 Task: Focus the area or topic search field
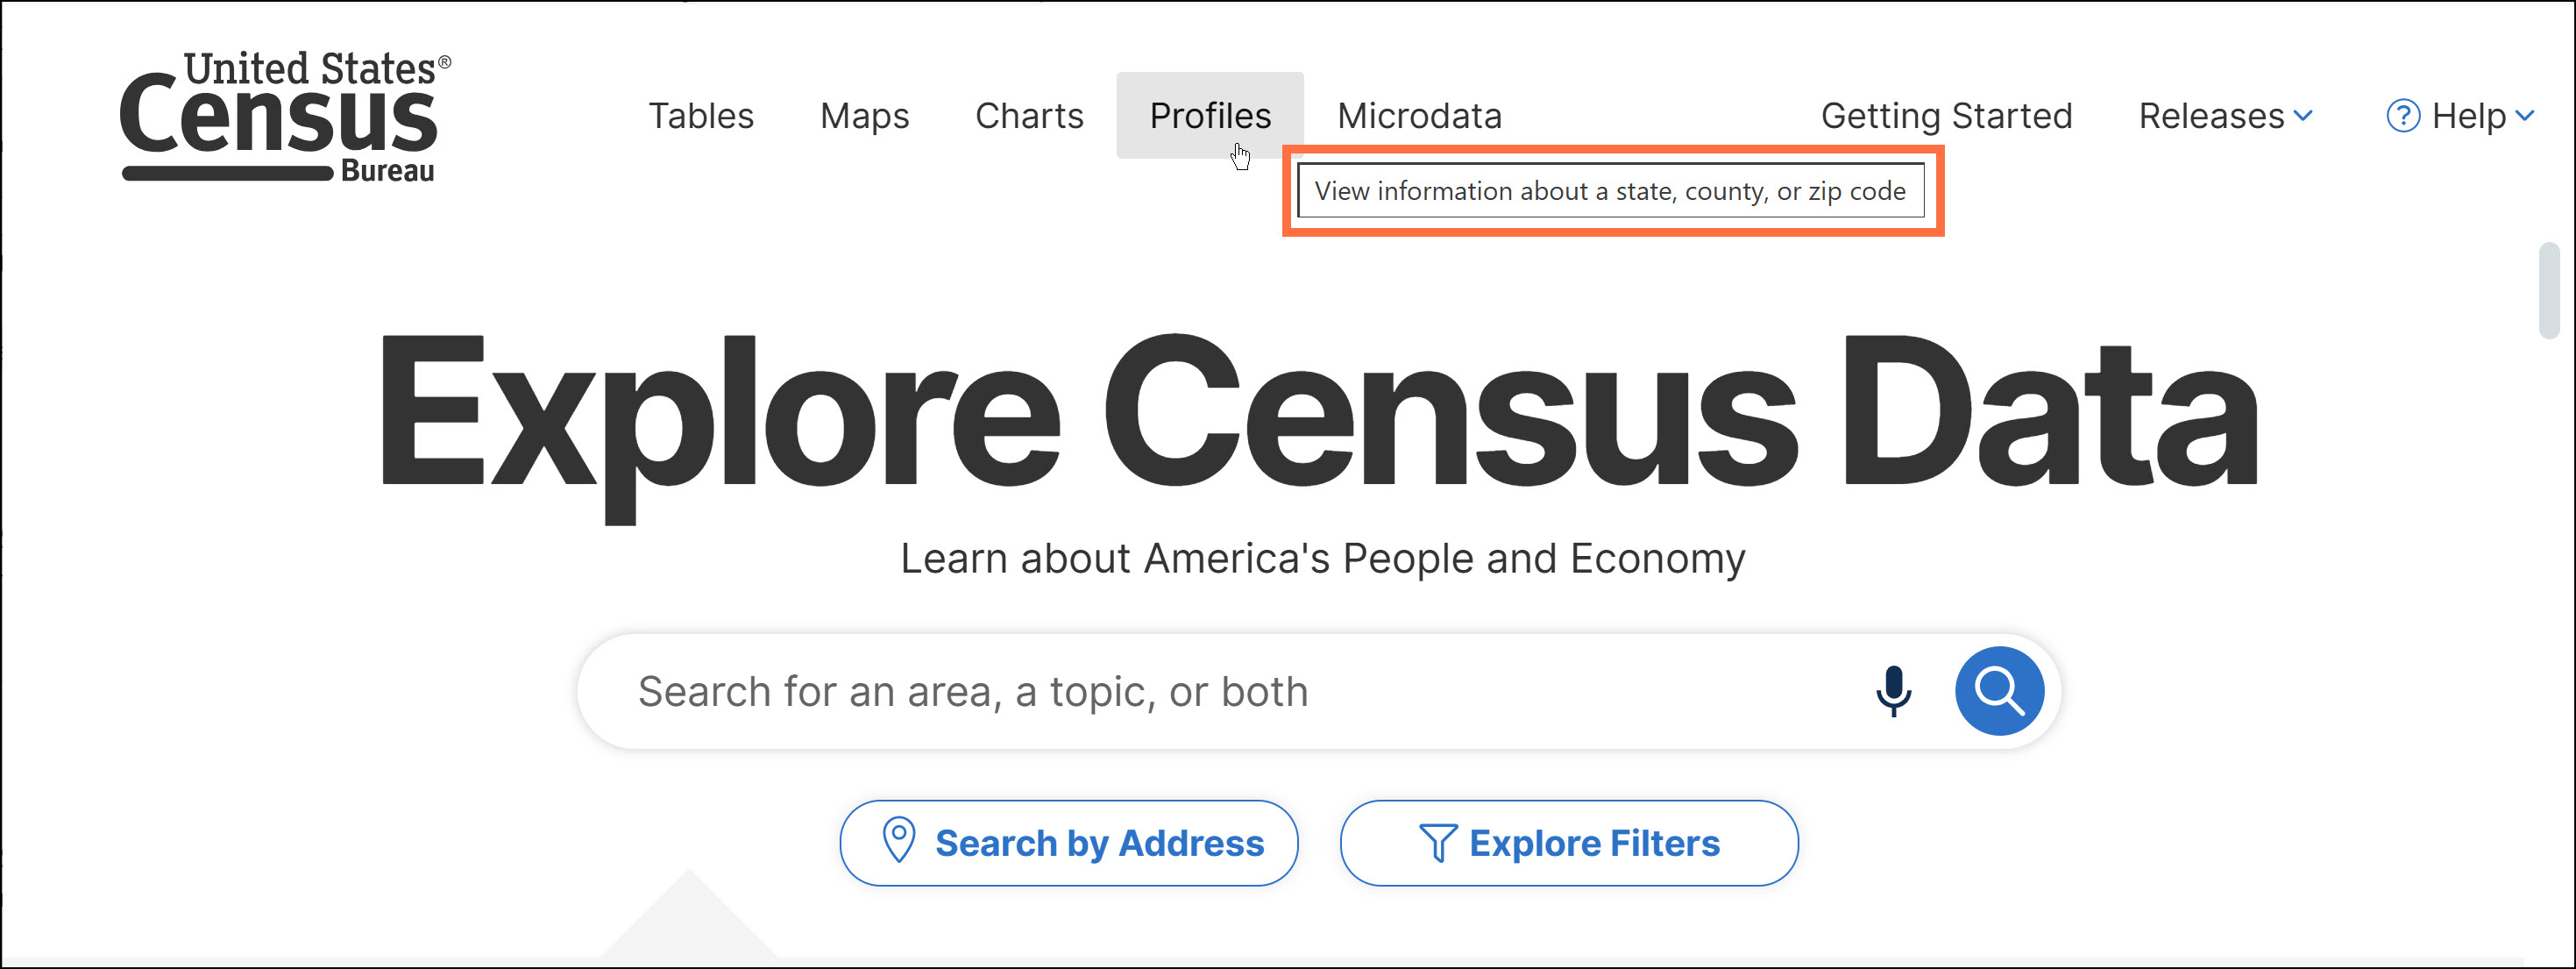(x=1200, y=691)
